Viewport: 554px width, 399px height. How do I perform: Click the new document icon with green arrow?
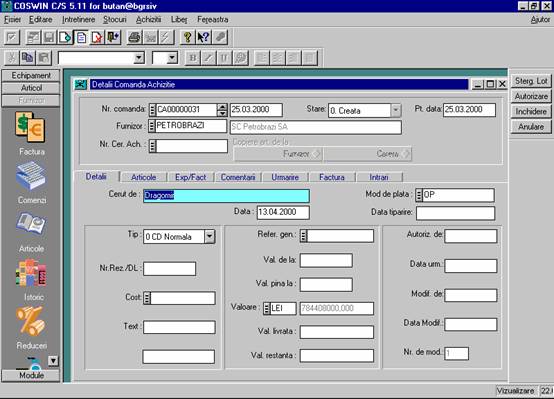[65, 37]
